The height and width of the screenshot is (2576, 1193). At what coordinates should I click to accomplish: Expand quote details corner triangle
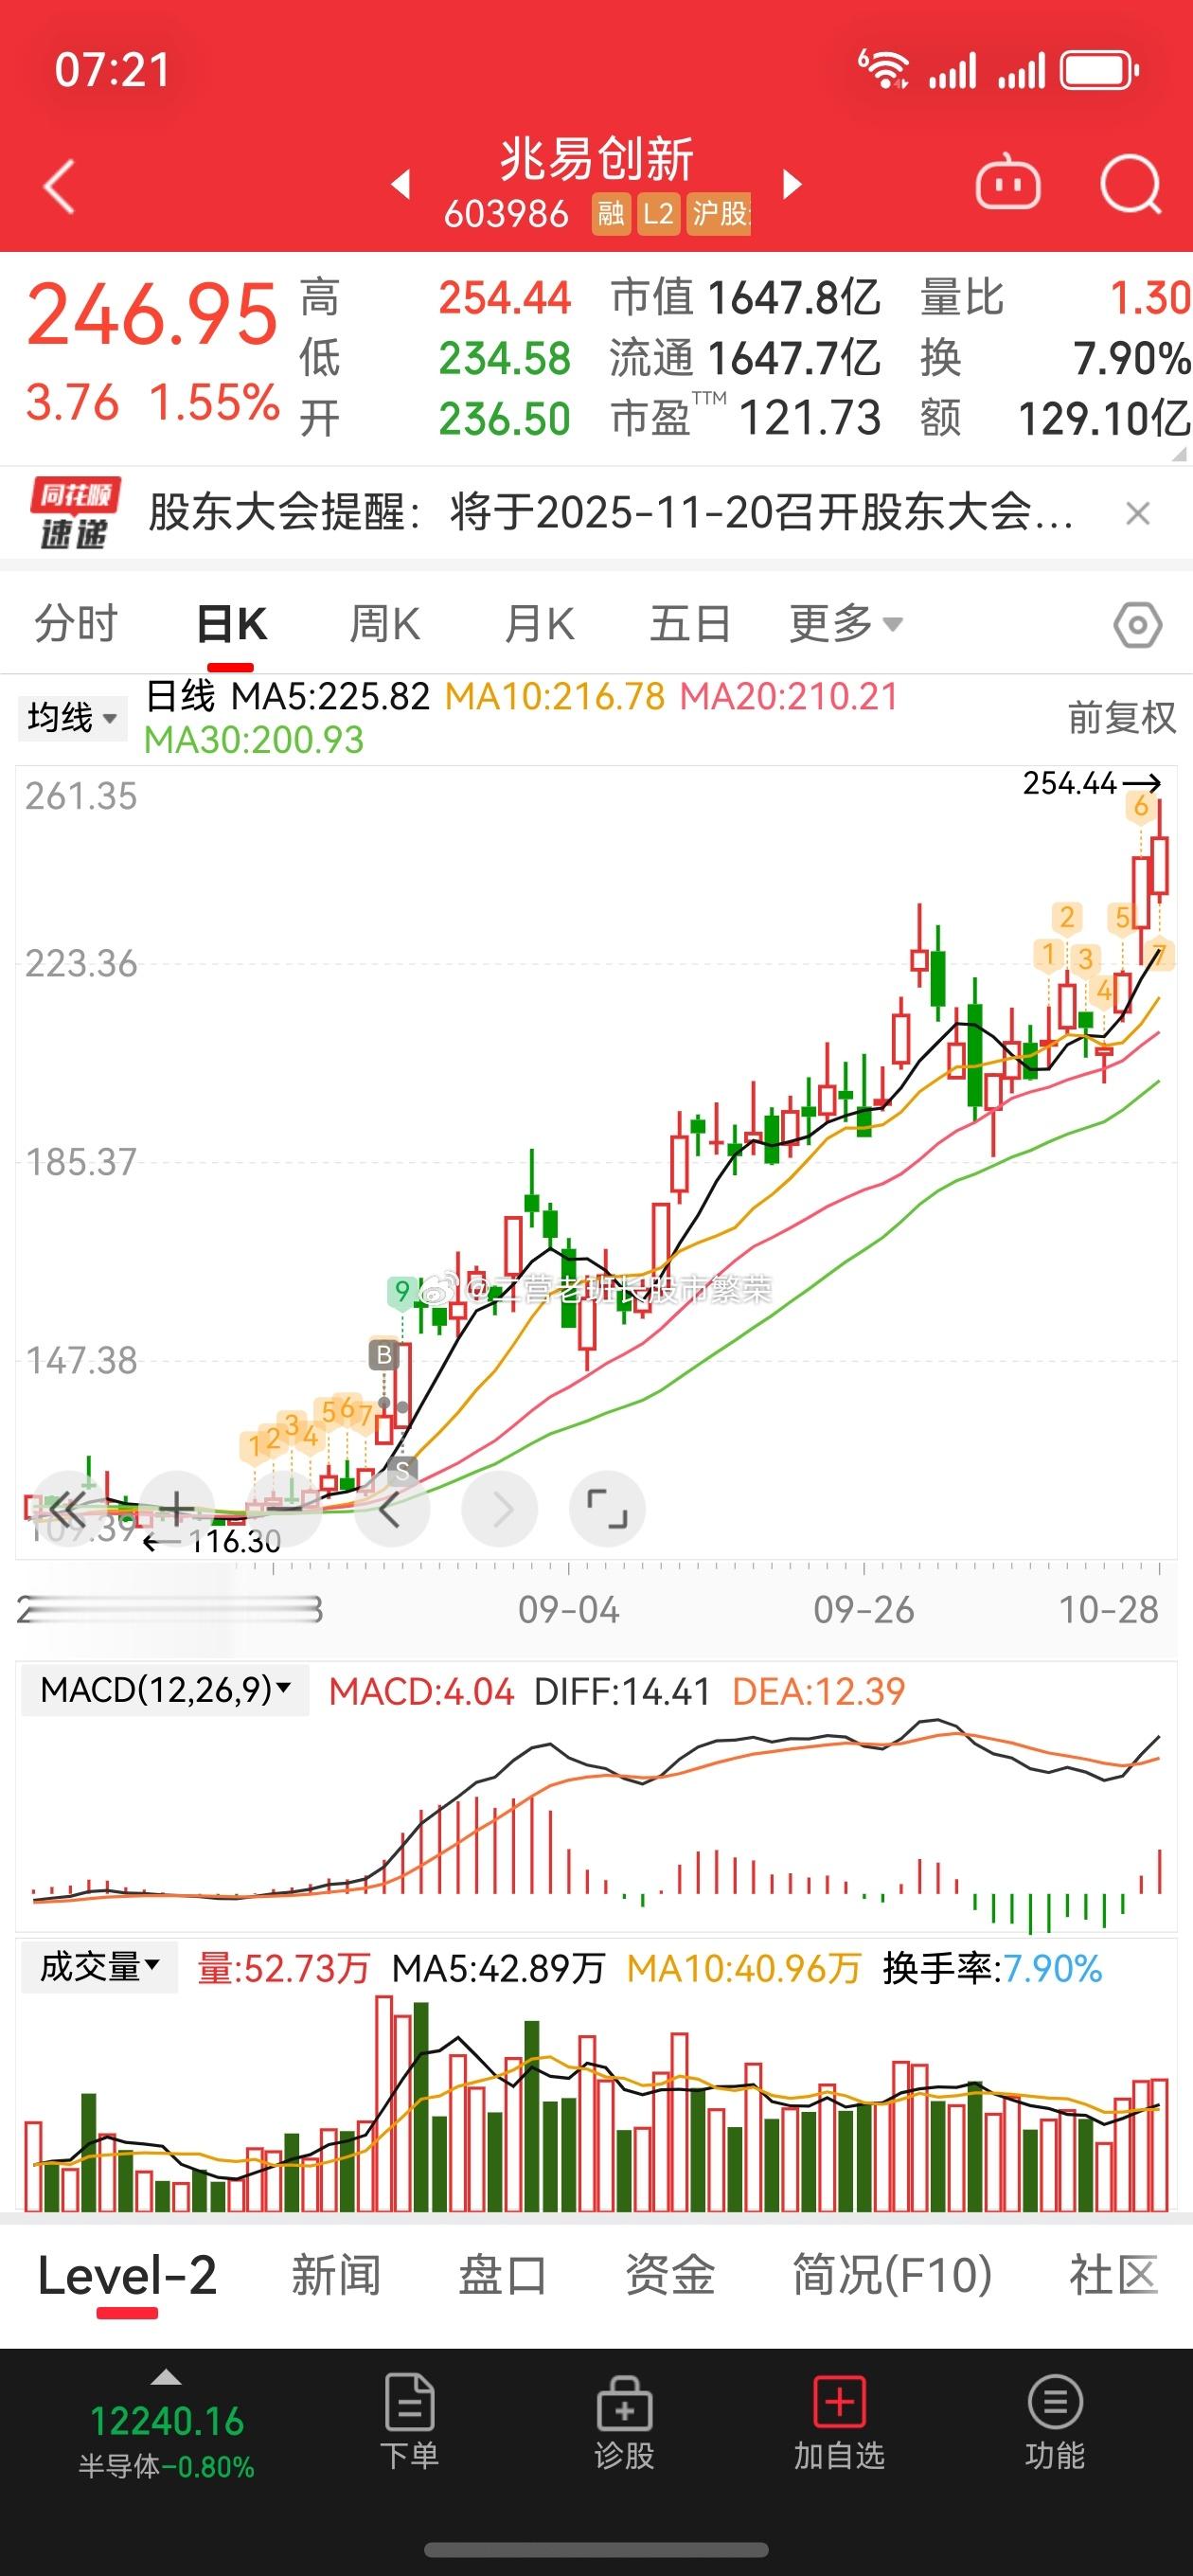[x=1181, y=454]
